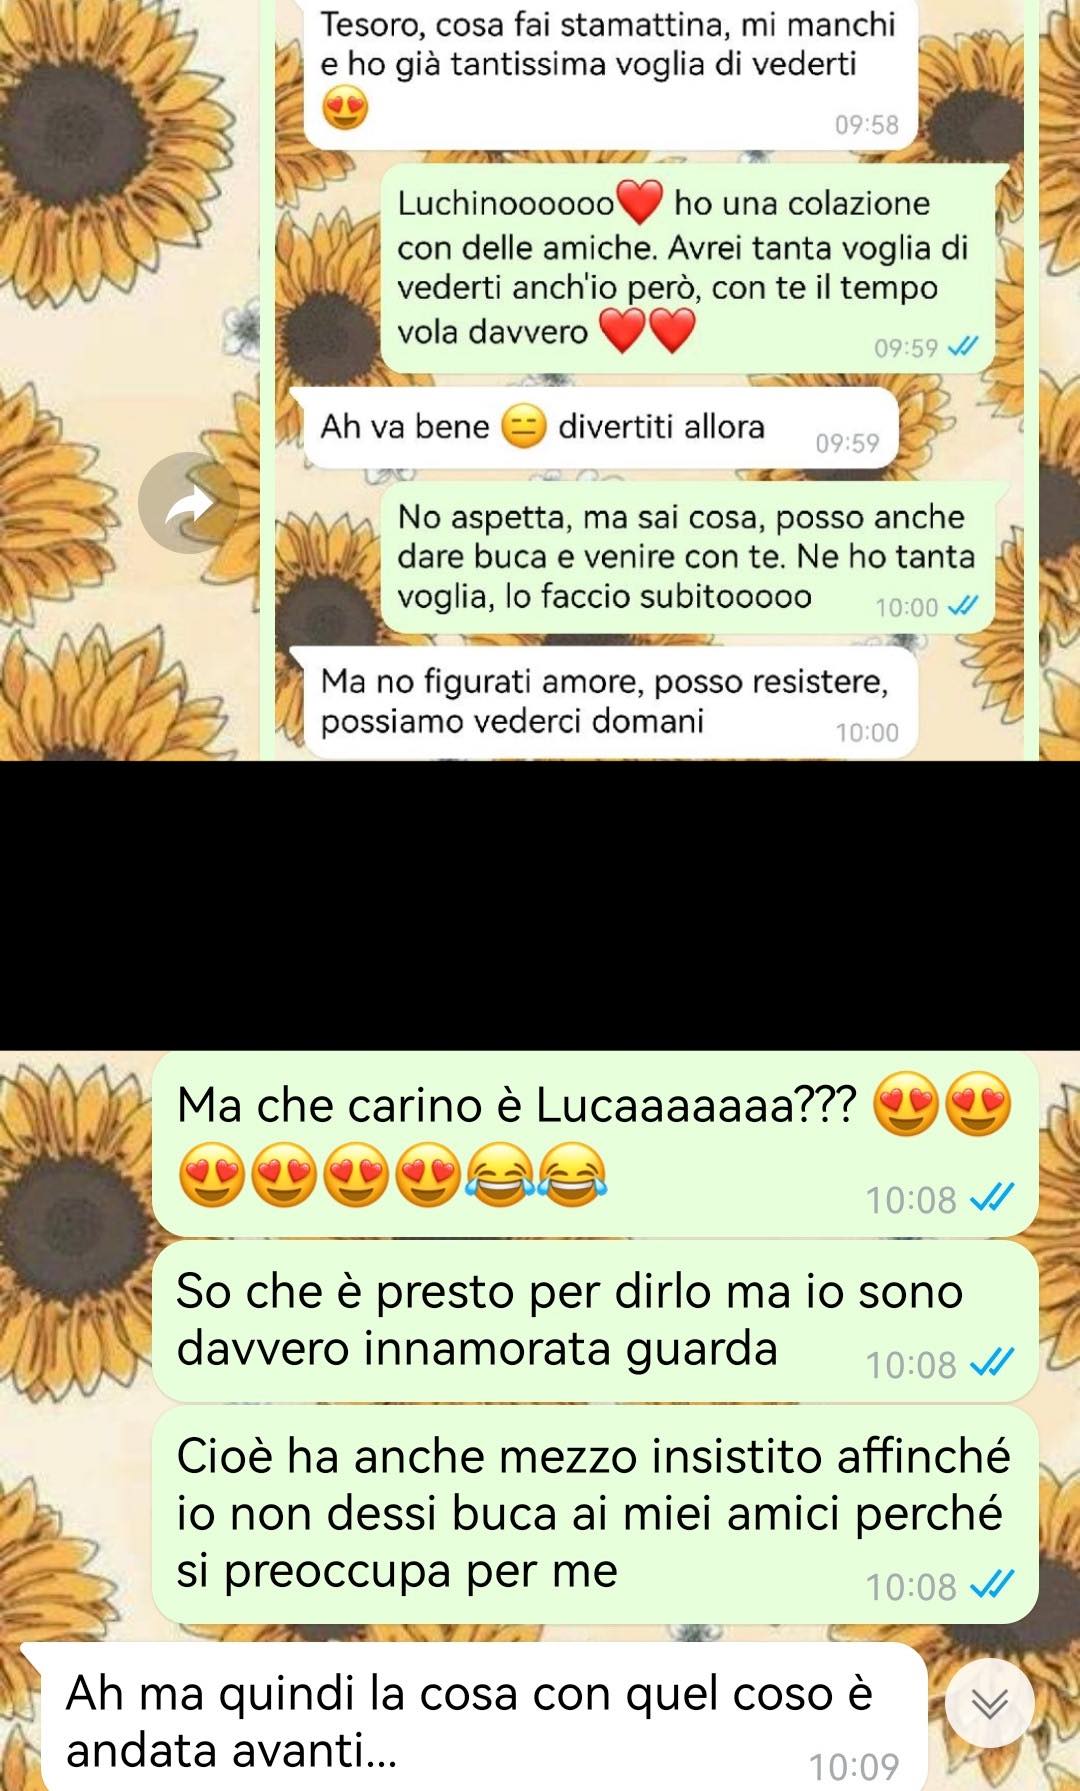Select the 'So che è presto per dirlo' message
The height and width of the screenshot is (1791, 1080).
click(595, 1321)
